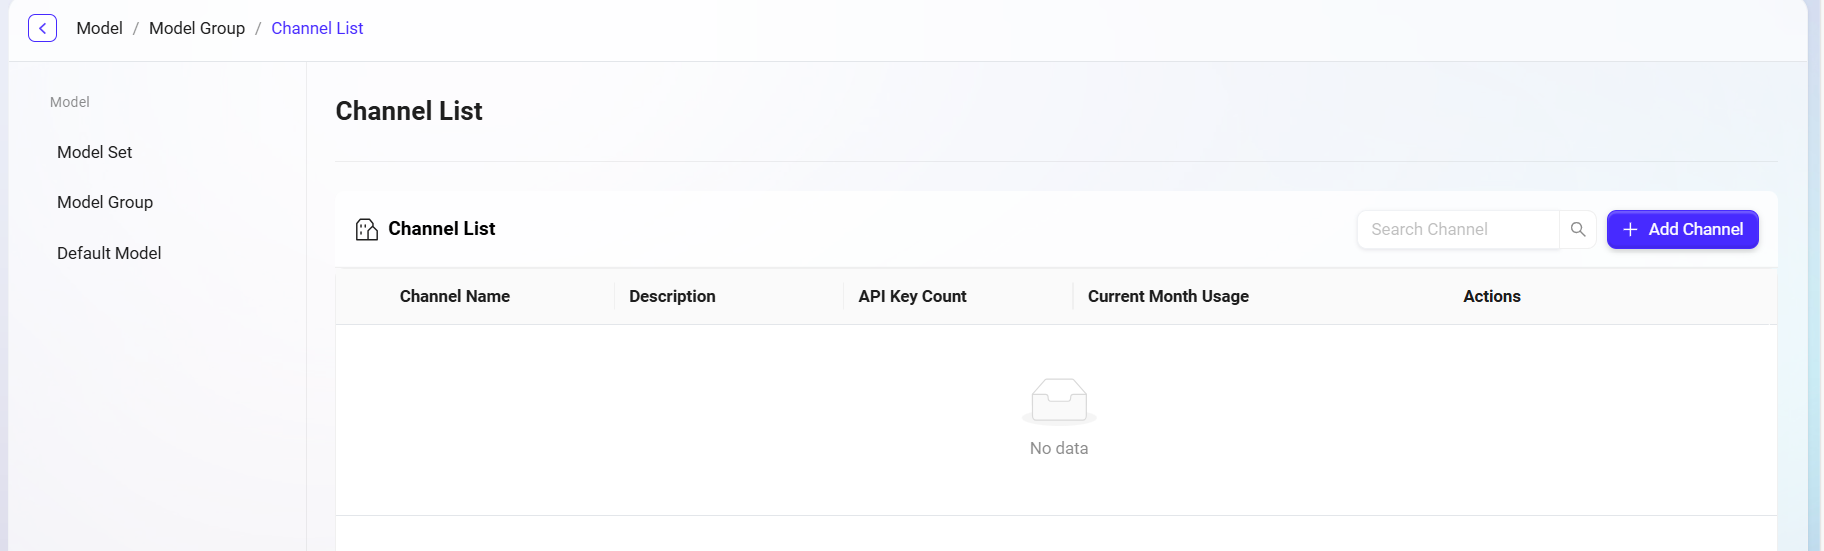The image size is (1824, 551).
Task: Click the back arrow icon in the top bar
Action: tap(42, 28)
